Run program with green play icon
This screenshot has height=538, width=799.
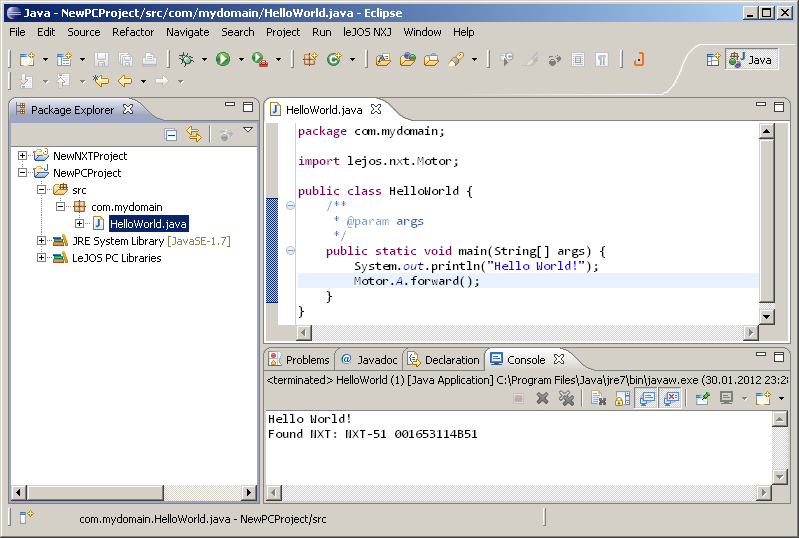coord(223,60)
